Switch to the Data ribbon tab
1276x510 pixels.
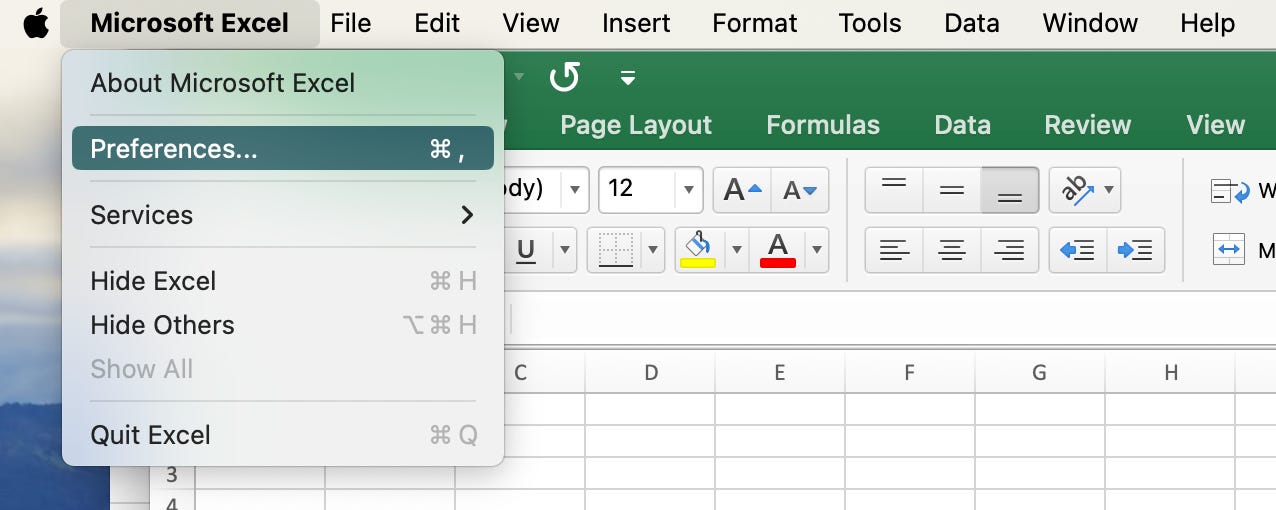pyautogui.click(x=962, y=125)
